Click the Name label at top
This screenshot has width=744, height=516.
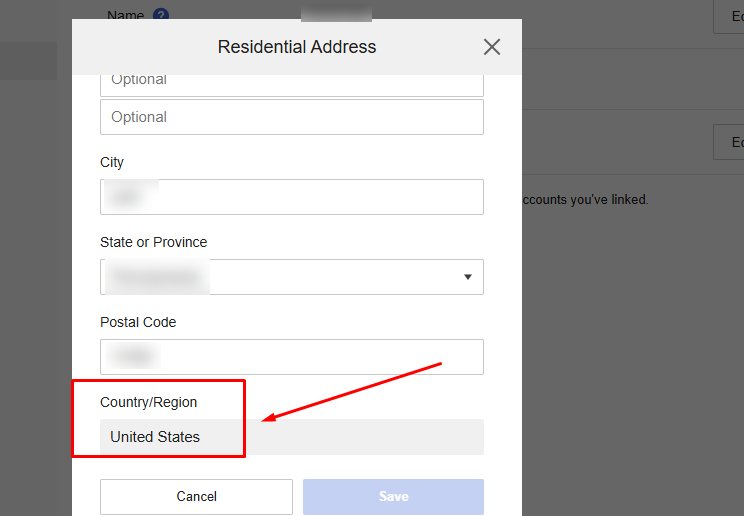(x=125, y=16)
